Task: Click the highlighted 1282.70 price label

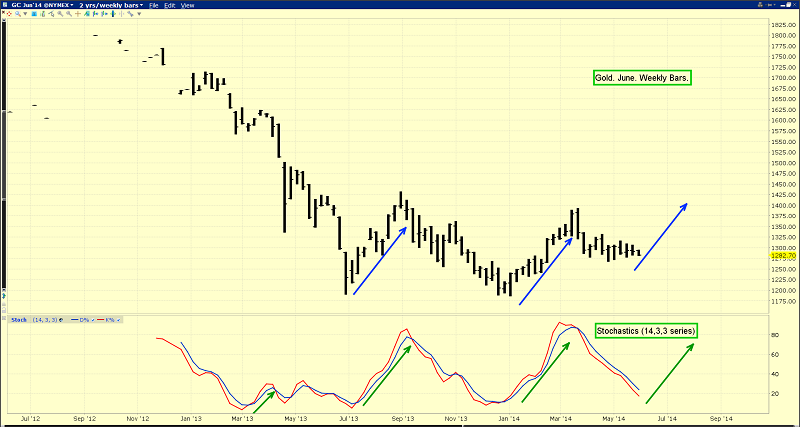Action: (783, 256)
